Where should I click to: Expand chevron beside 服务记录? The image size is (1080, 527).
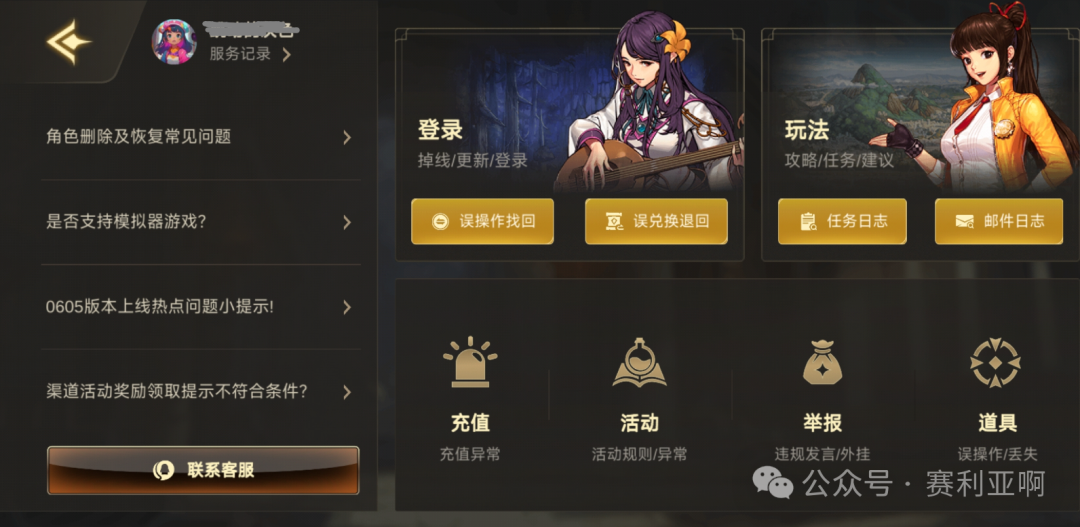click(287, 54)
